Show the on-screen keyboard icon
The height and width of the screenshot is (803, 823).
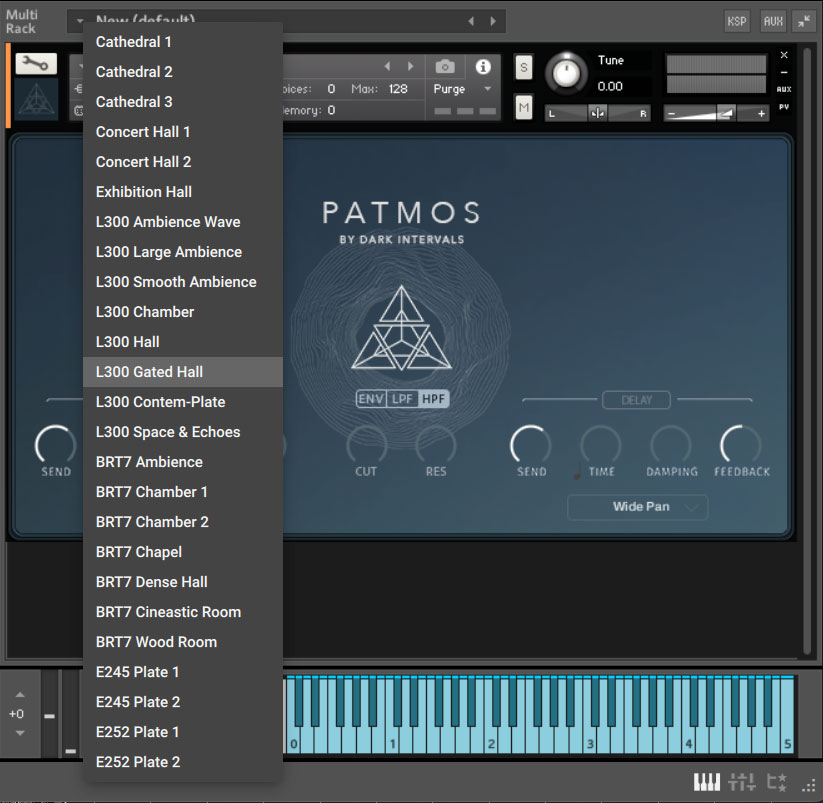706,782
